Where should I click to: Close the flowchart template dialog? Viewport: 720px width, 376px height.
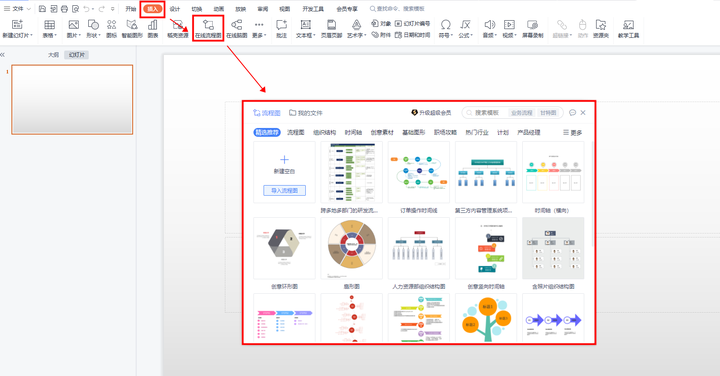point(583,112)
